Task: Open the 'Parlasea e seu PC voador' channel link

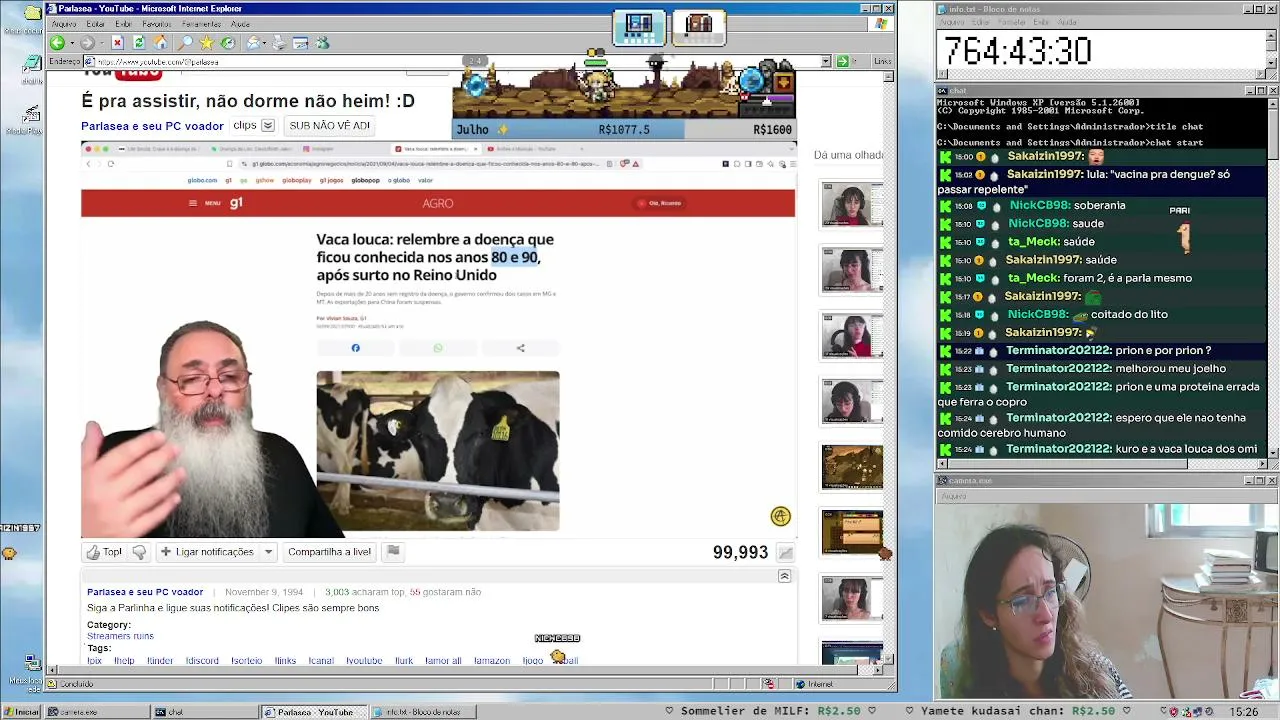Action: [x=152, y=126]
